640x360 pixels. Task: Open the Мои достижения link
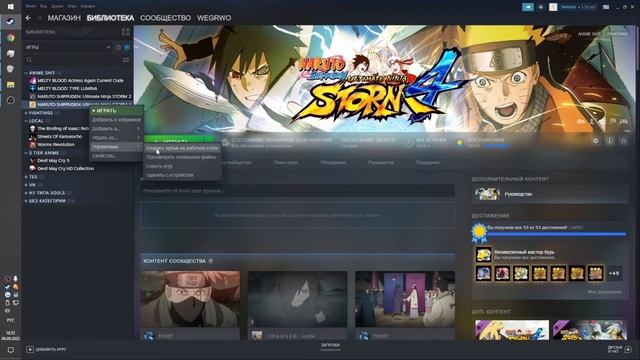tap(604, 292)
